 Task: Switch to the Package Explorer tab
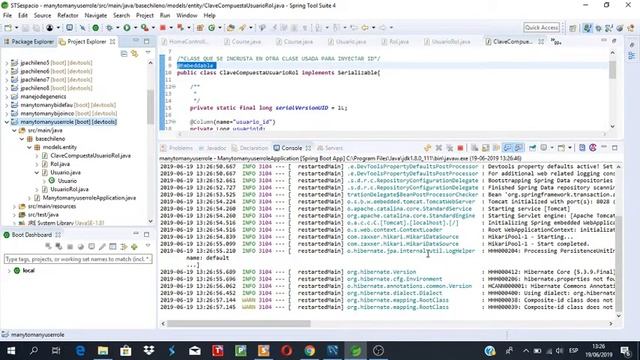point(28,42)
